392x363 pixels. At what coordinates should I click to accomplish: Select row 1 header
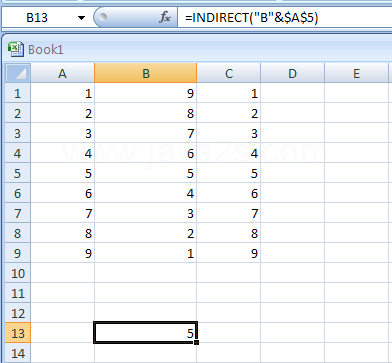click(18, 93)
